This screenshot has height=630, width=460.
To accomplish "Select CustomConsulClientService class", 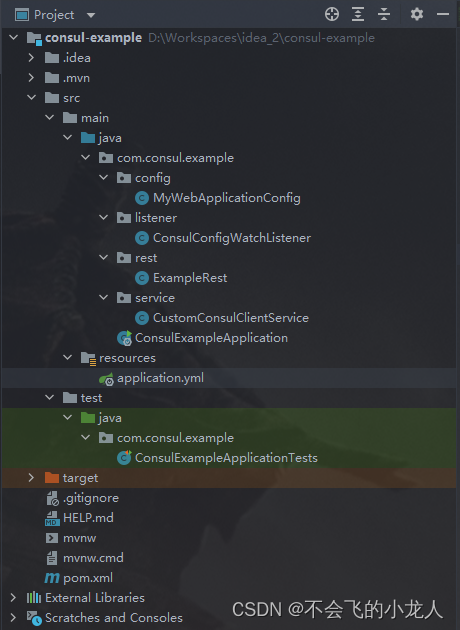I will 231,318.
